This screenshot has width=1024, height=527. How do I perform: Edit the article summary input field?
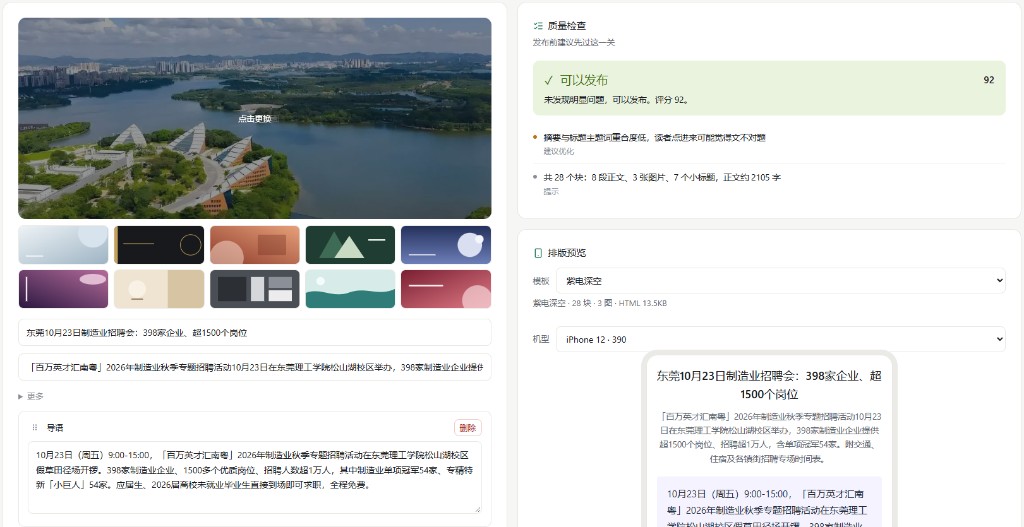pos(255,367)
